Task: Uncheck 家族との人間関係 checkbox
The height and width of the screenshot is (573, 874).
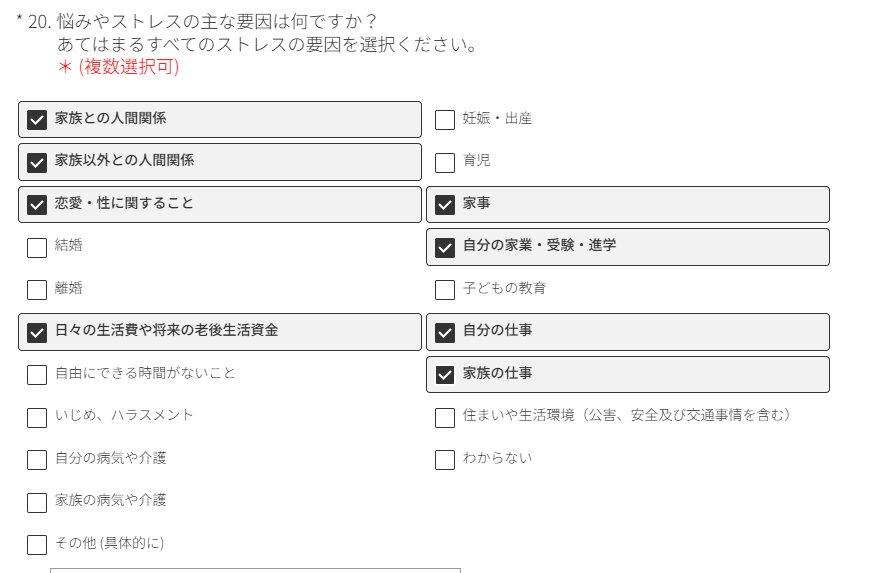Action: (x=37, y=120)
